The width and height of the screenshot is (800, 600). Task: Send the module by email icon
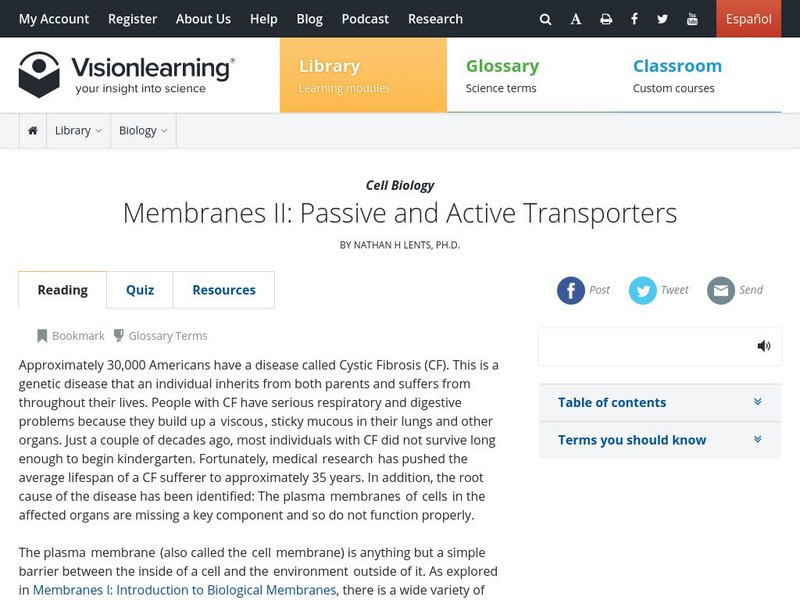pos(721,290)
